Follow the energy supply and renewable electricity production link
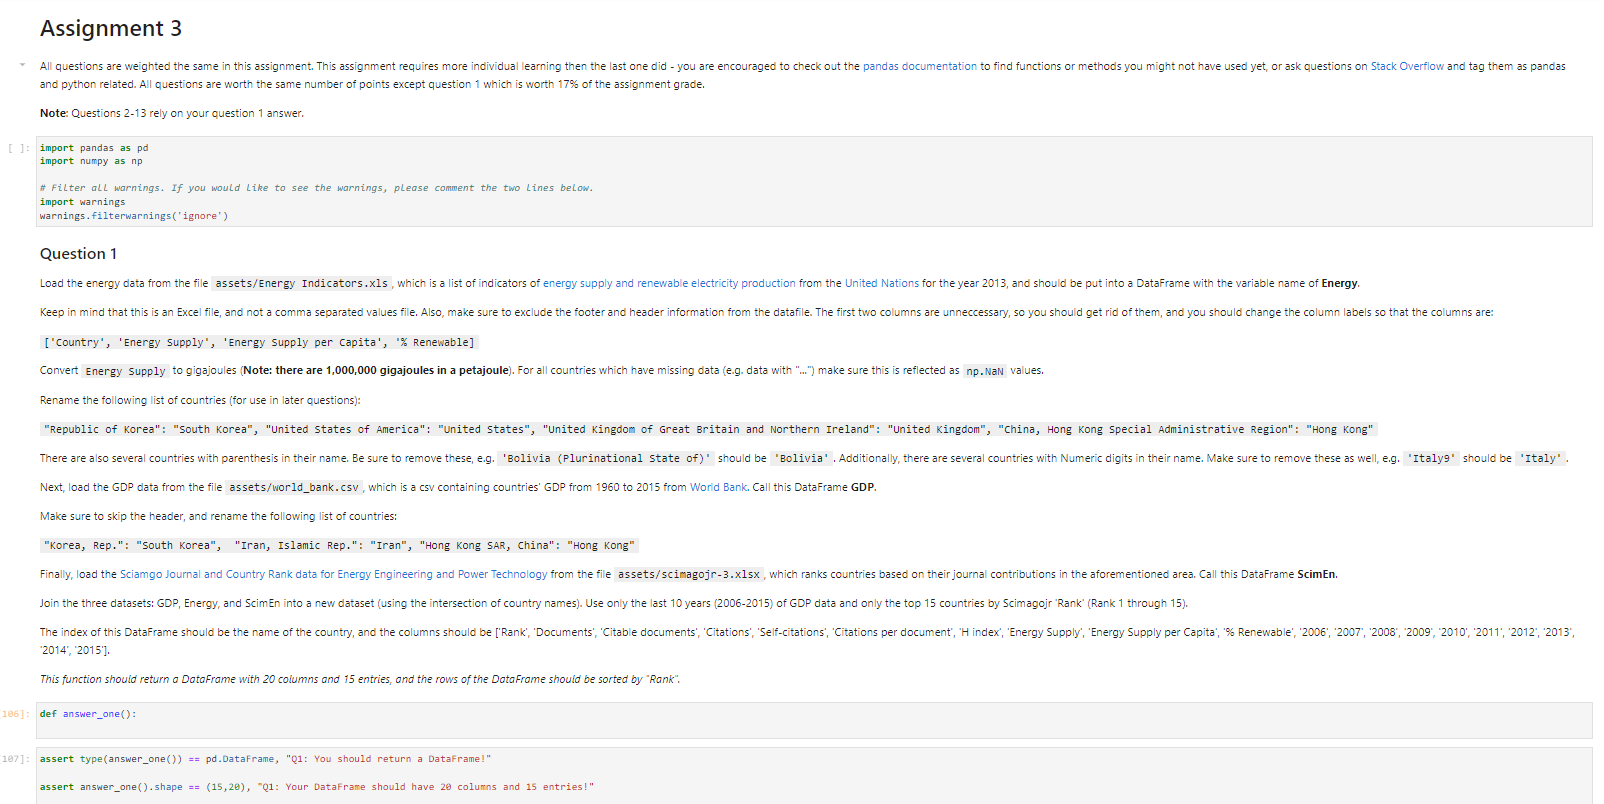The width and height of the screenshot is (1604, 804). coord(669,283)
